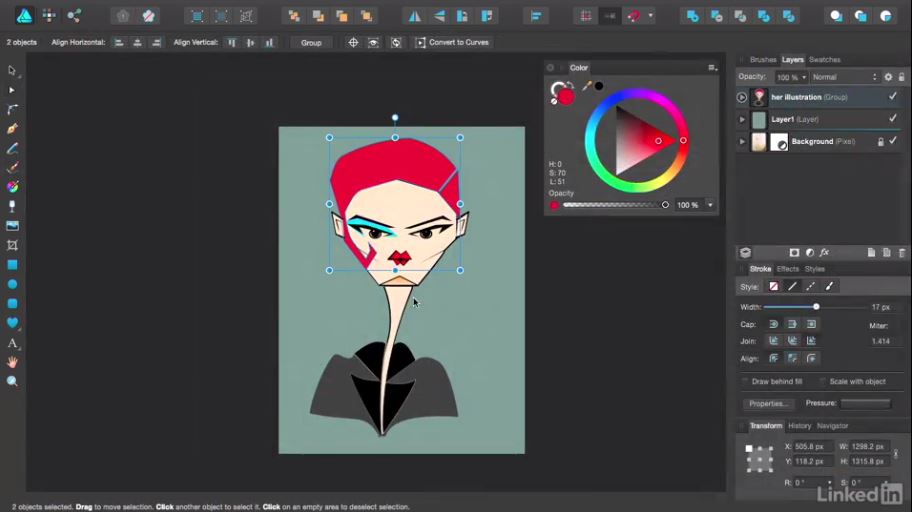Viewport: 912px width, 512px height.
Task: Switch to the Navigator tab
Action: 832,426
